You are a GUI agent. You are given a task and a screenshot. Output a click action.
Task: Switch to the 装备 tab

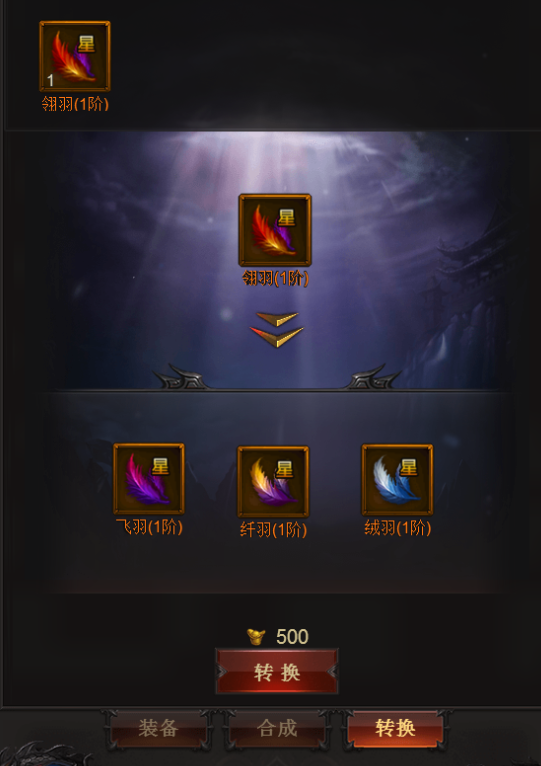click(x=158, y=728)
